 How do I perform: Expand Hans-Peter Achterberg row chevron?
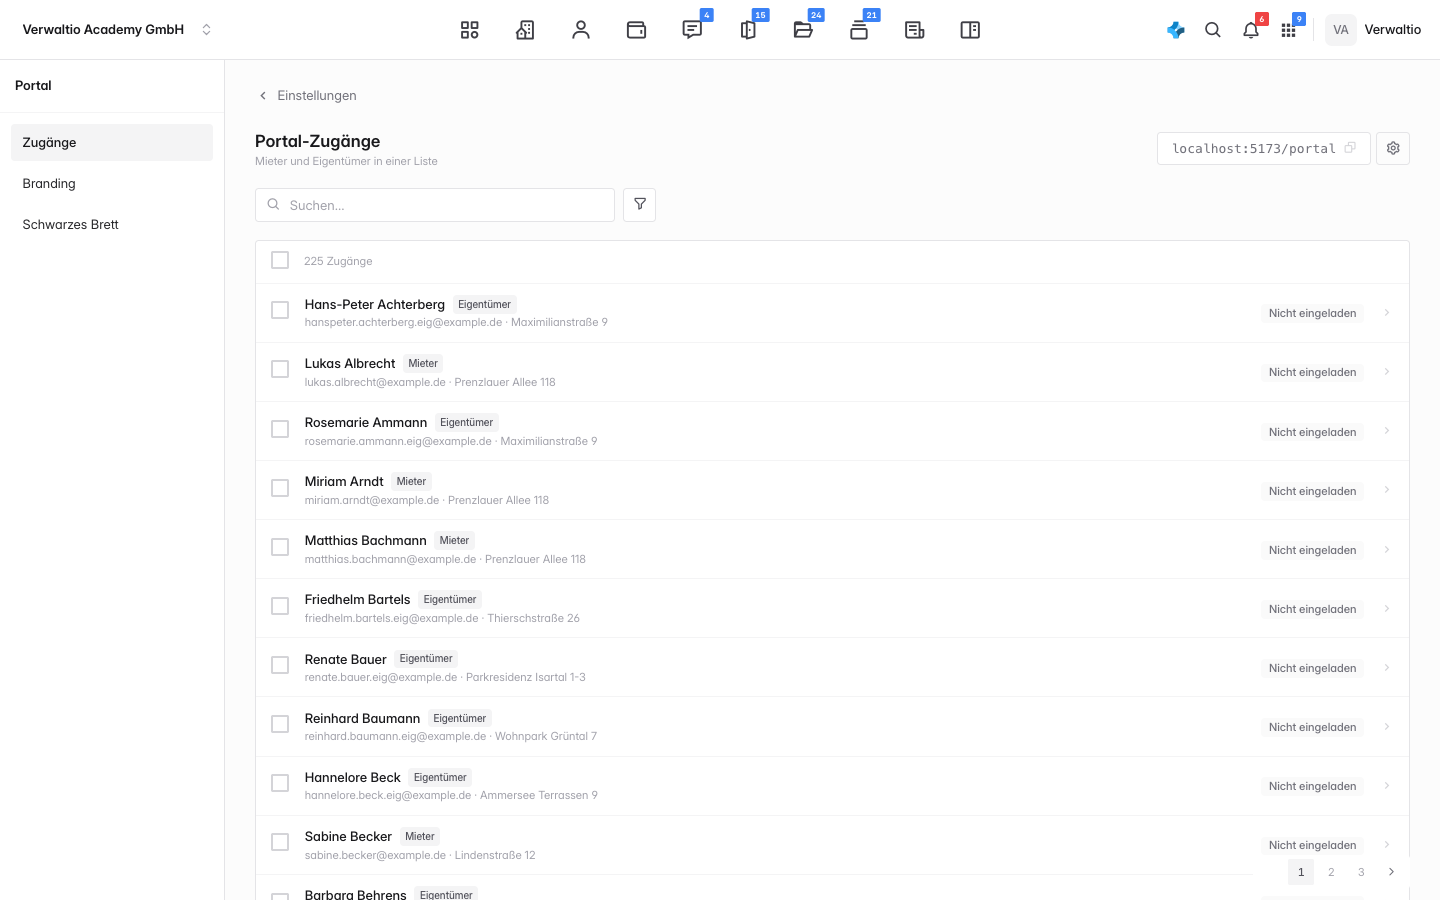coord(1387,313)
